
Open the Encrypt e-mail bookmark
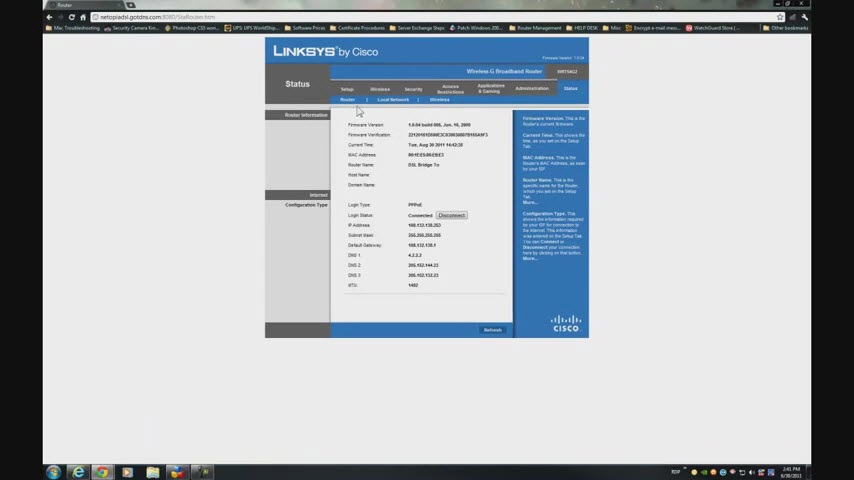(x=652, y=28)
